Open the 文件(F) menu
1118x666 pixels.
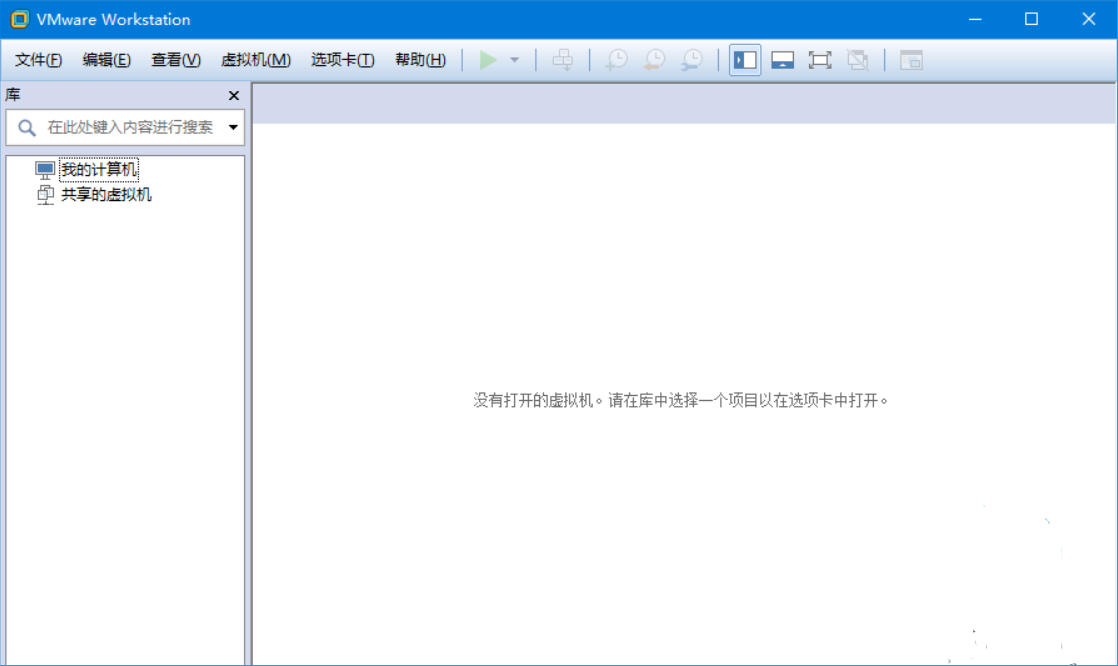39,60
